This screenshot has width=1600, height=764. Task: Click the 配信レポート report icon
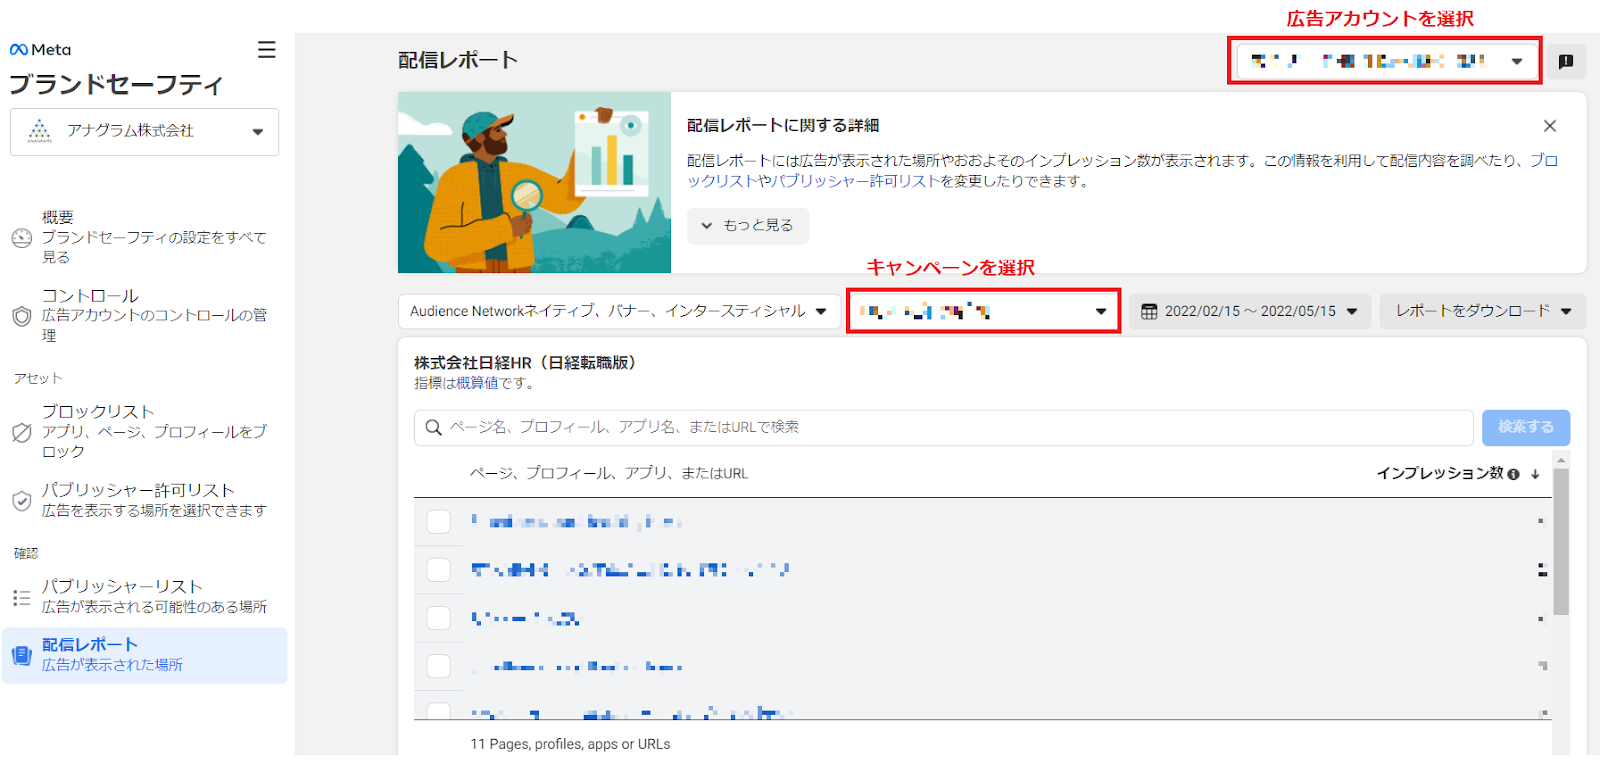(x=22, y=655)
